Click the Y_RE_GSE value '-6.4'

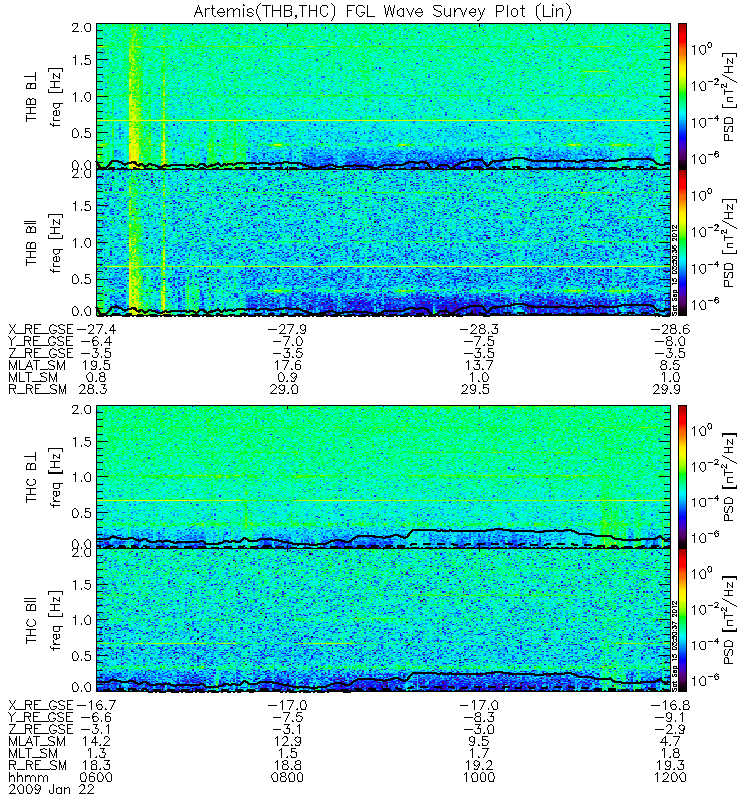point(96,341)
